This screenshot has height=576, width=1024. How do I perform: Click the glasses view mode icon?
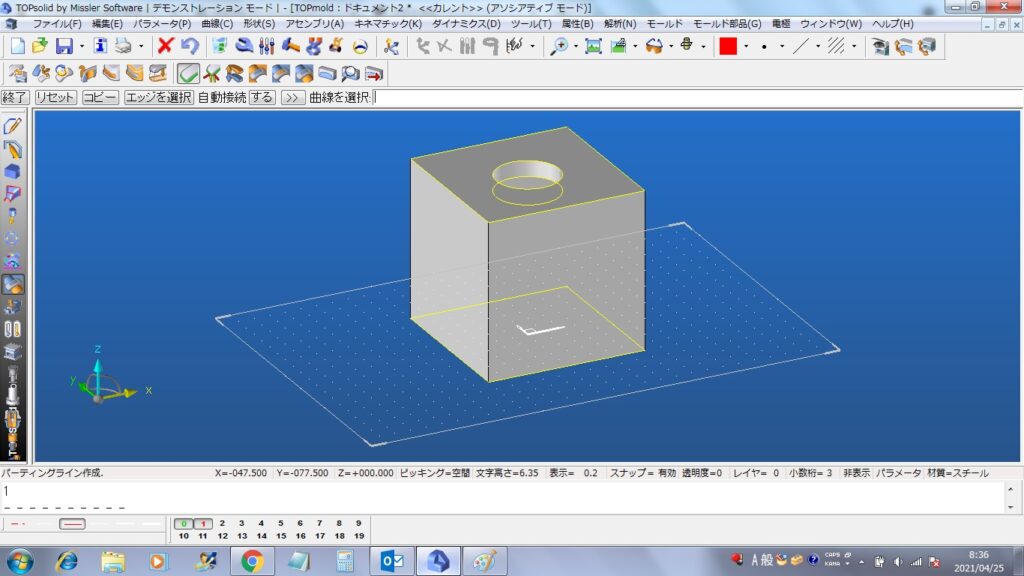(654, 46)
